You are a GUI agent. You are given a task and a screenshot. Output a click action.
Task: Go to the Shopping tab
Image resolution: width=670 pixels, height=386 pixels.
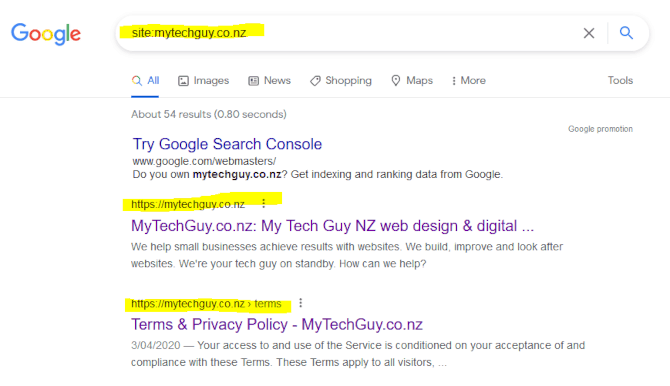(x=341, y=80)
